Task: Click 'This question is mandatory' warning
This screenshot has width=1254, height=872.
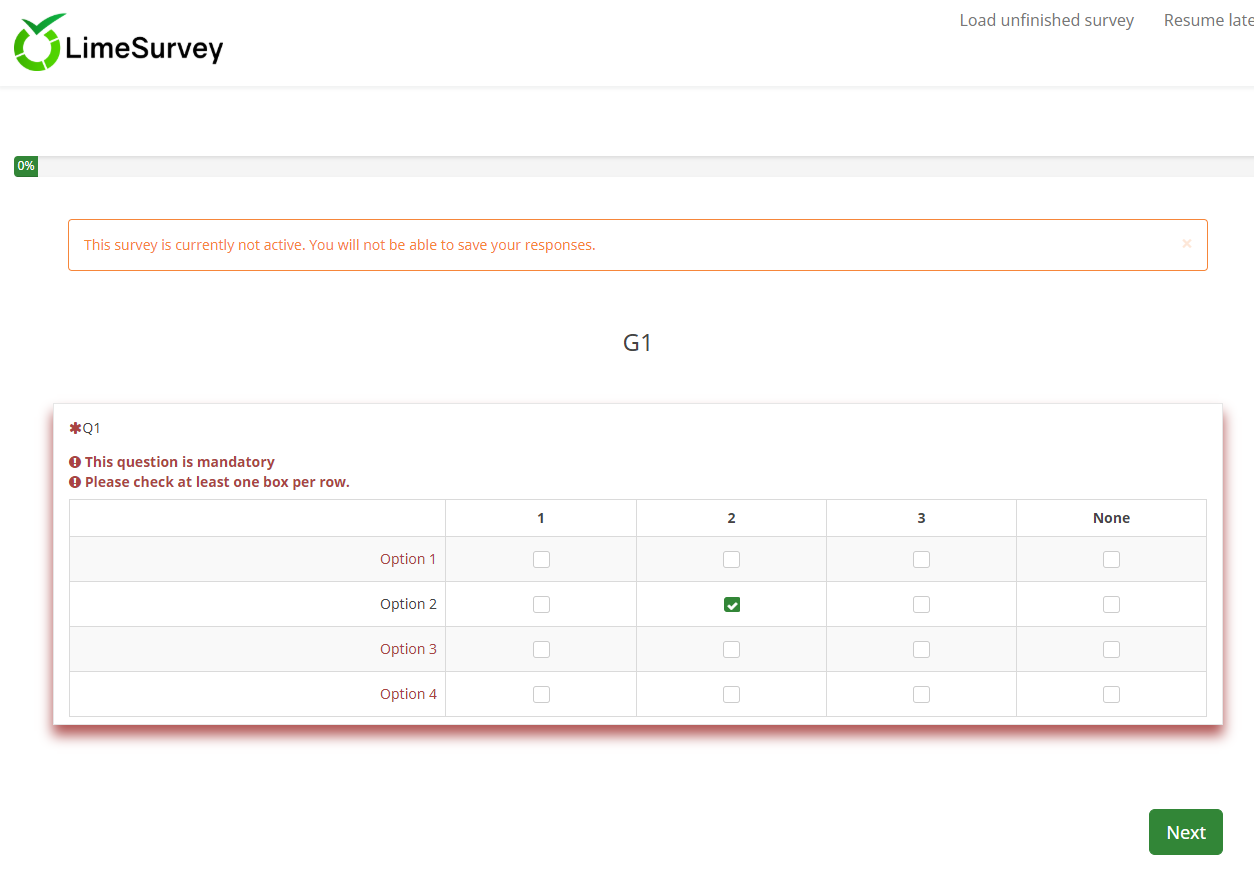Action: pos(179,462)
